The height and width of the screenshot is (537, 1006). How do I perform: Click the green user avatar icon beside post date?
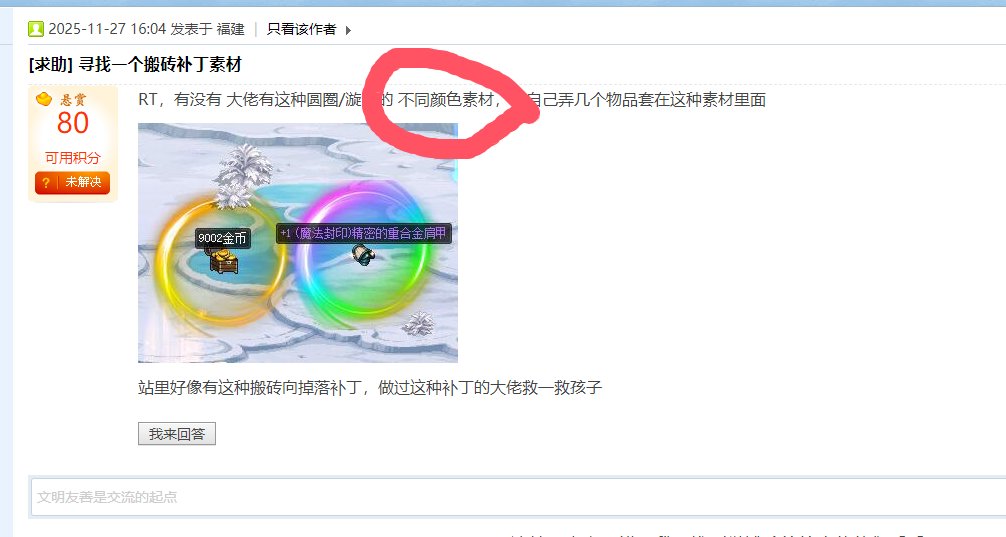pos(36,29)
